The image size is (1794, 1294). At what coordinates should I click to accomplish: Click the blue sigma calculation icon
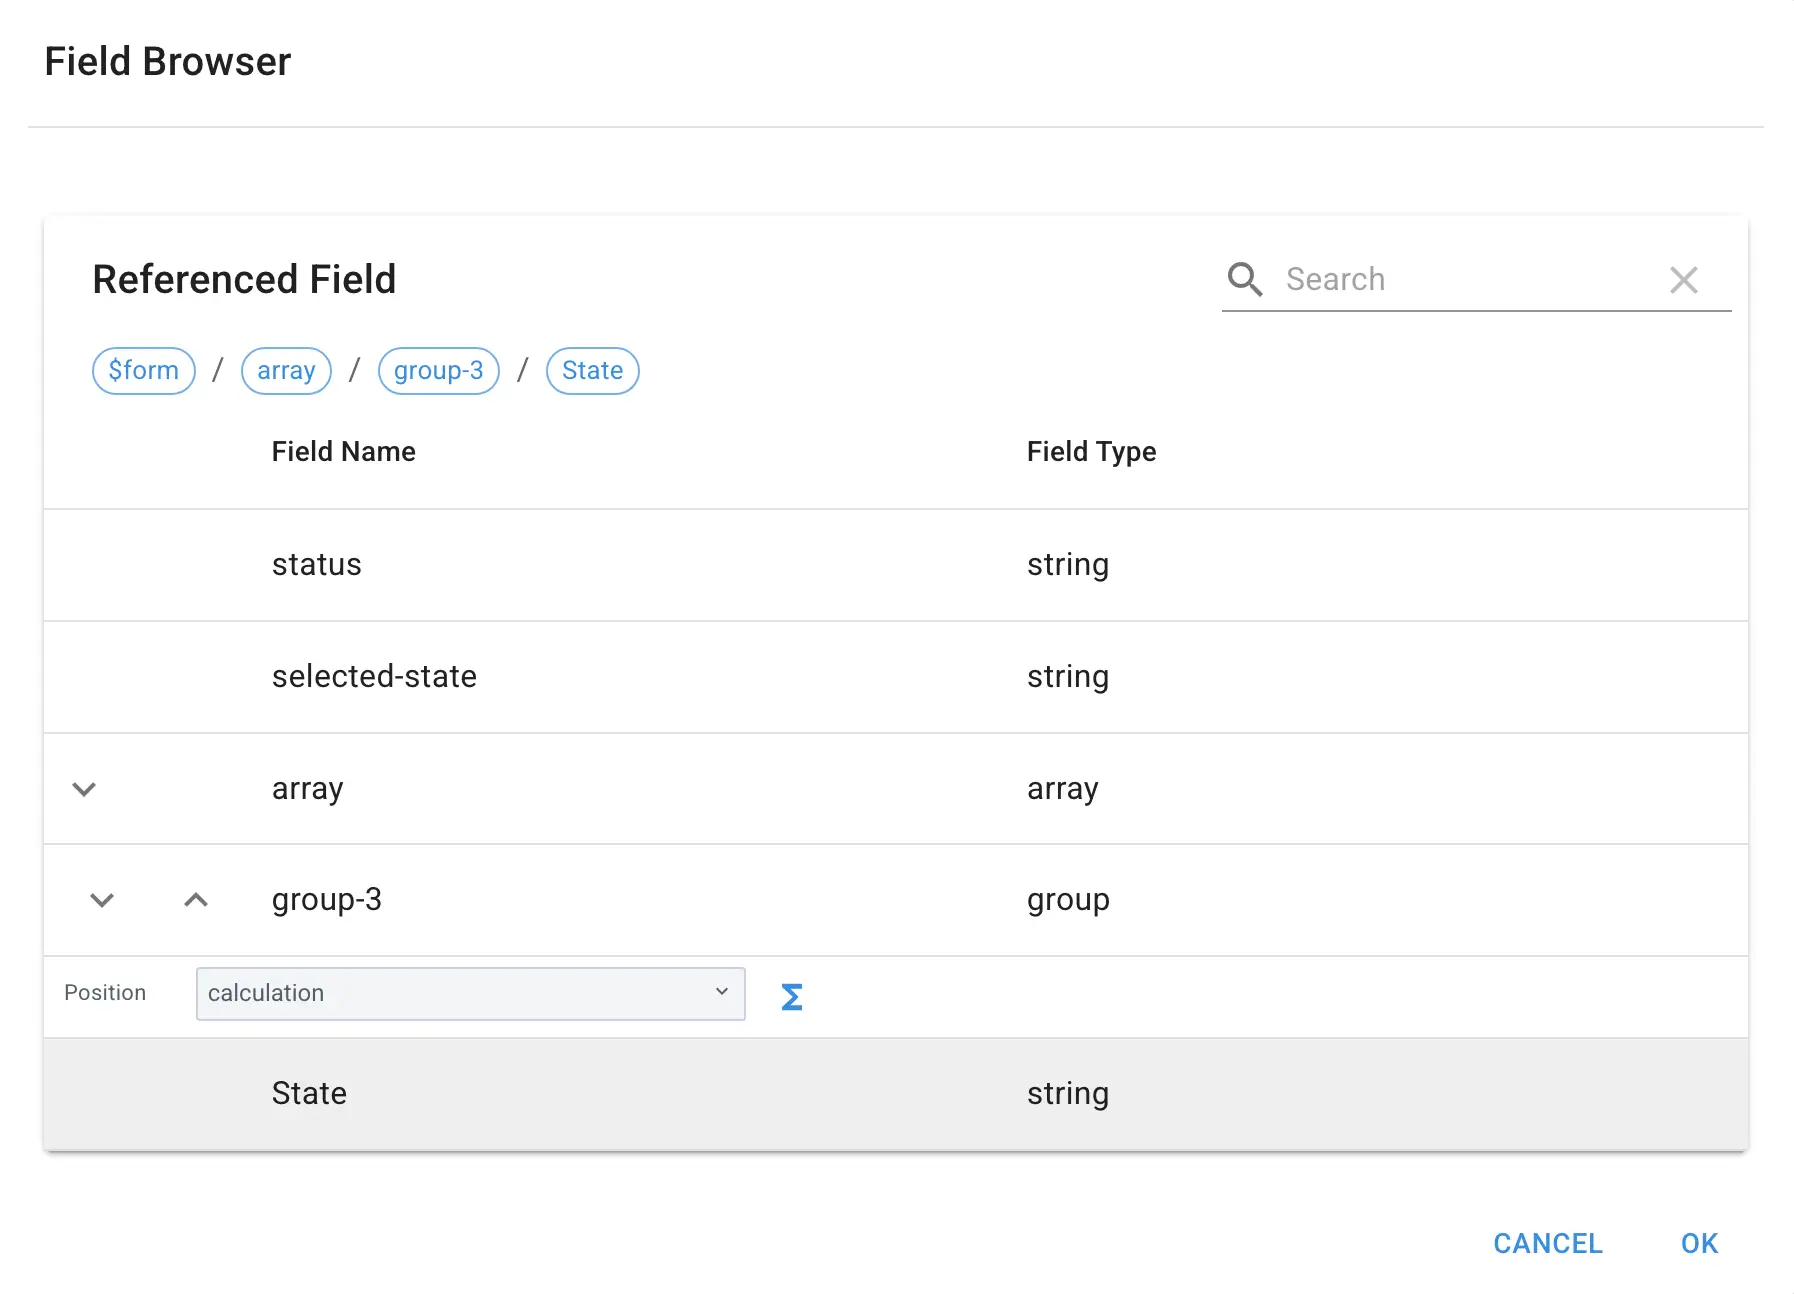(x=791, y=996)
